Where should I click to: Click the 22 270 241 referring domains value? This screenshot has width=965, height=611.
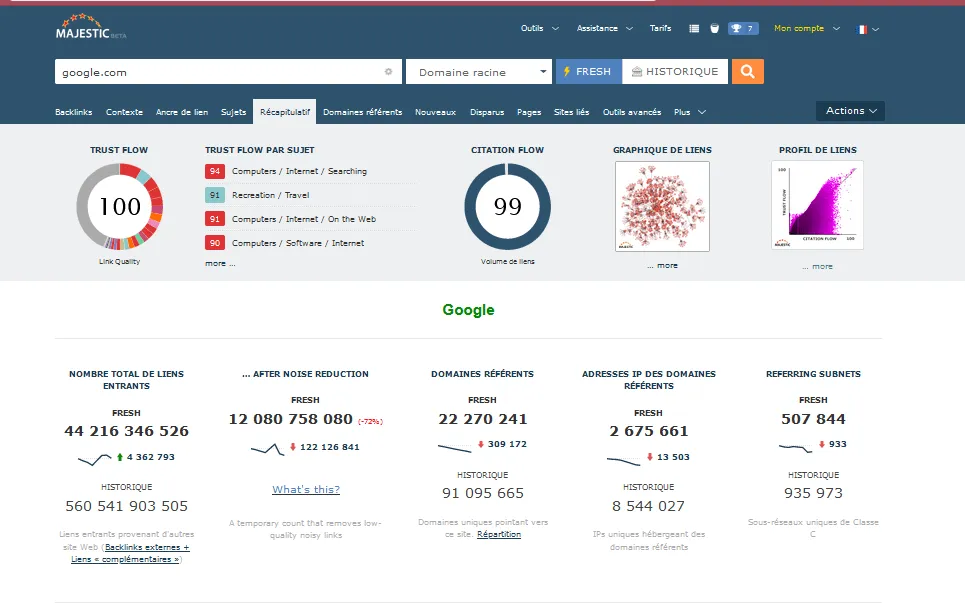[x=482, y=419]
